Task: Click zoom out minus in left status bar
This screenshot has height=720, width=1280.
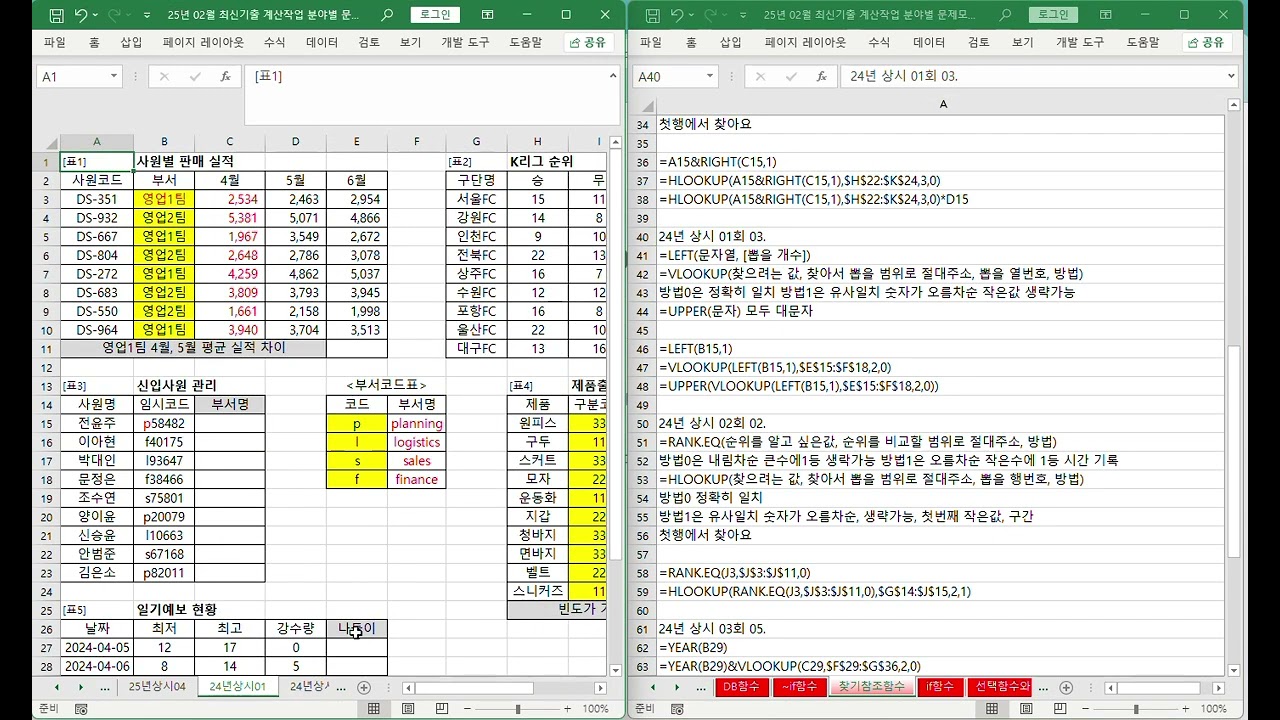Action: pyautogui.click(x=467, y=708)
